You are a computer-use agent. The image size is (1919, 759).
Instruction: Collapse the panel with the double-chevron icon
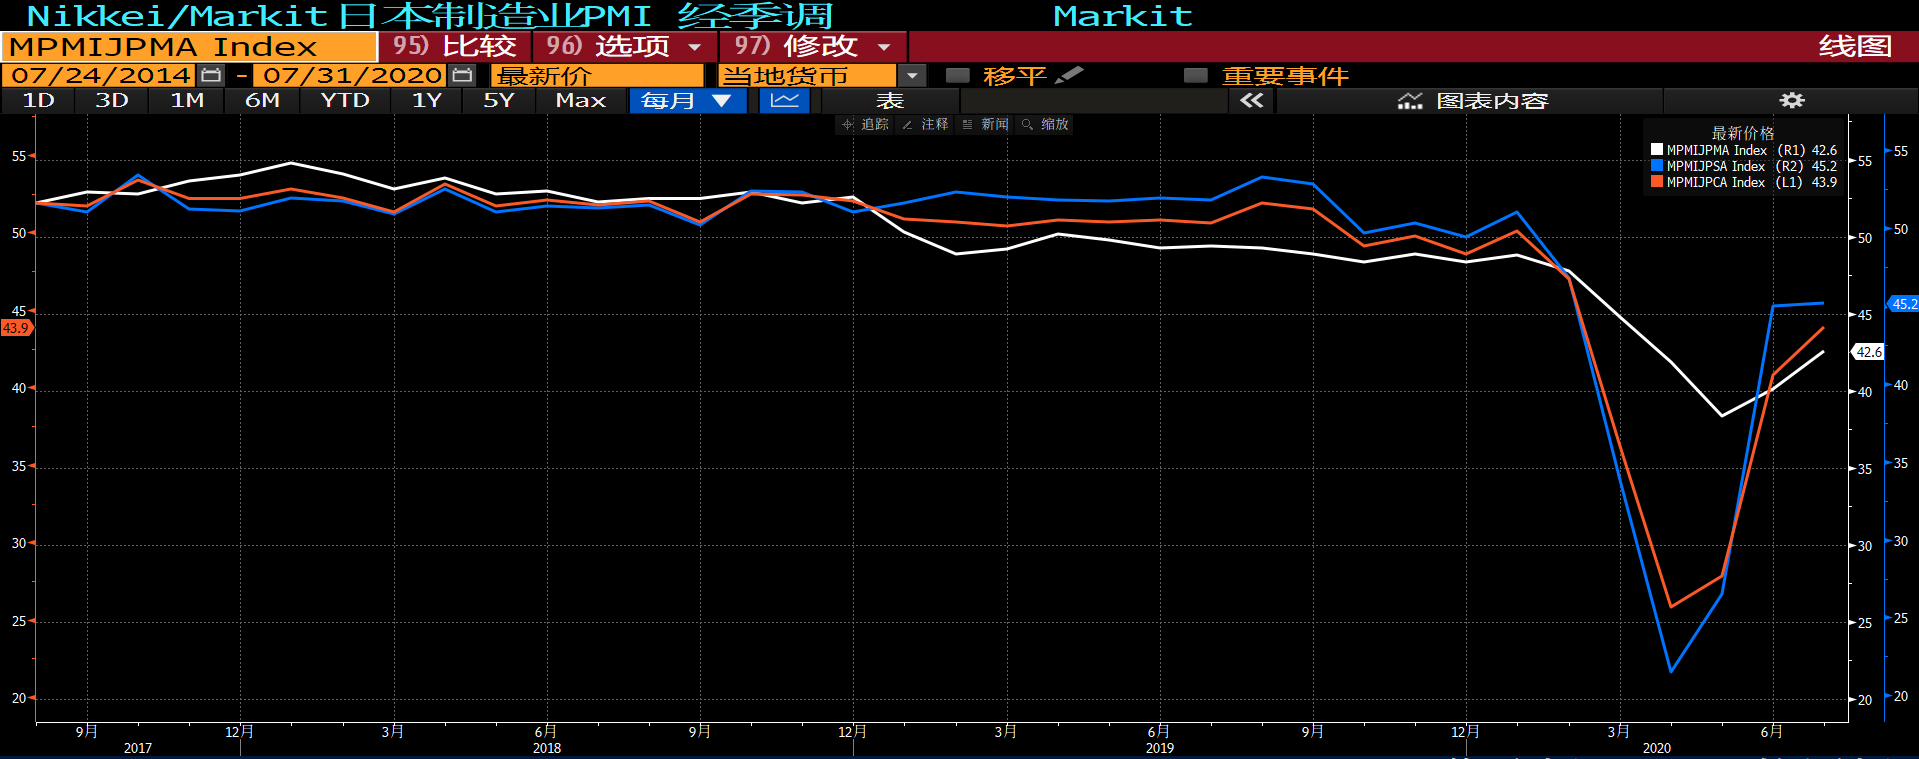(1251, 100)
